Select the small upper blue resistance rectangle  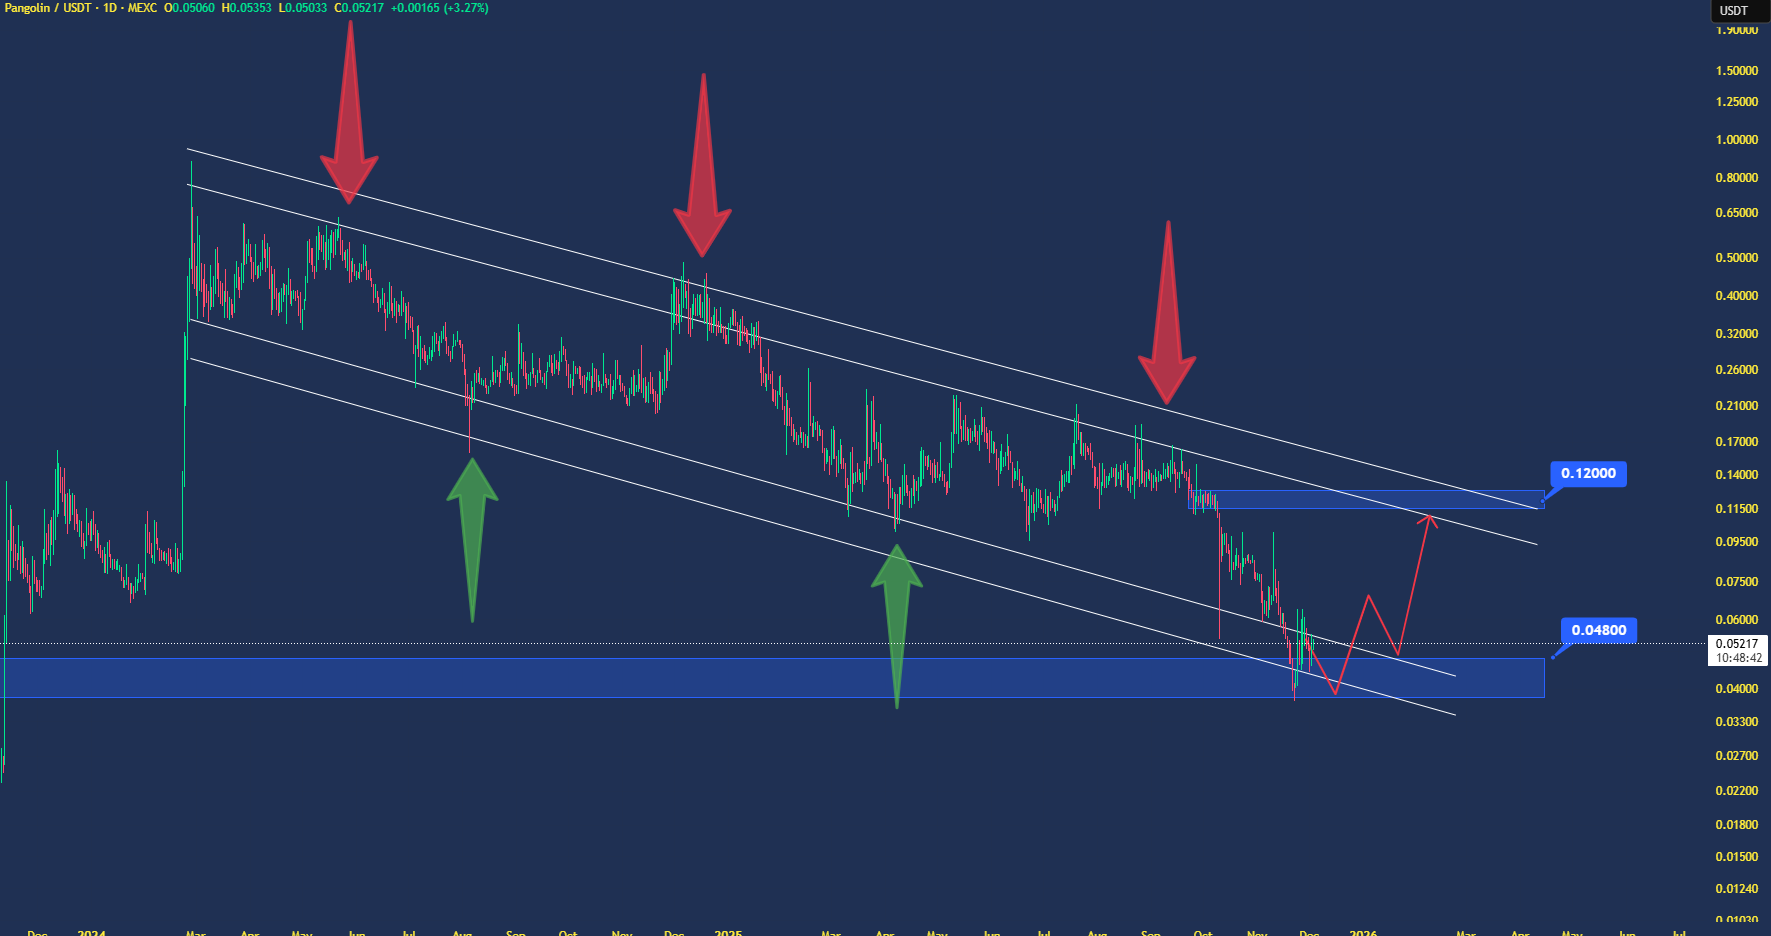1365,499
